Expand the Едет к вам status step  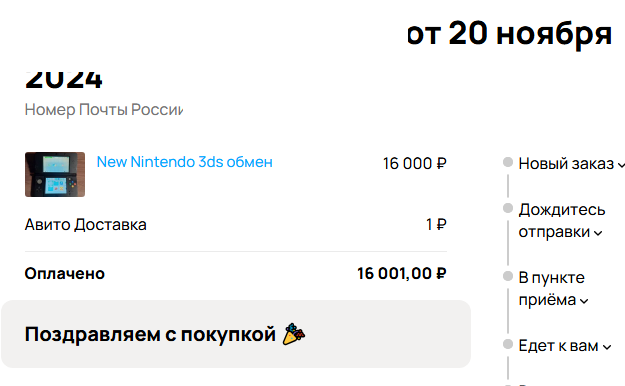(565, 346)
